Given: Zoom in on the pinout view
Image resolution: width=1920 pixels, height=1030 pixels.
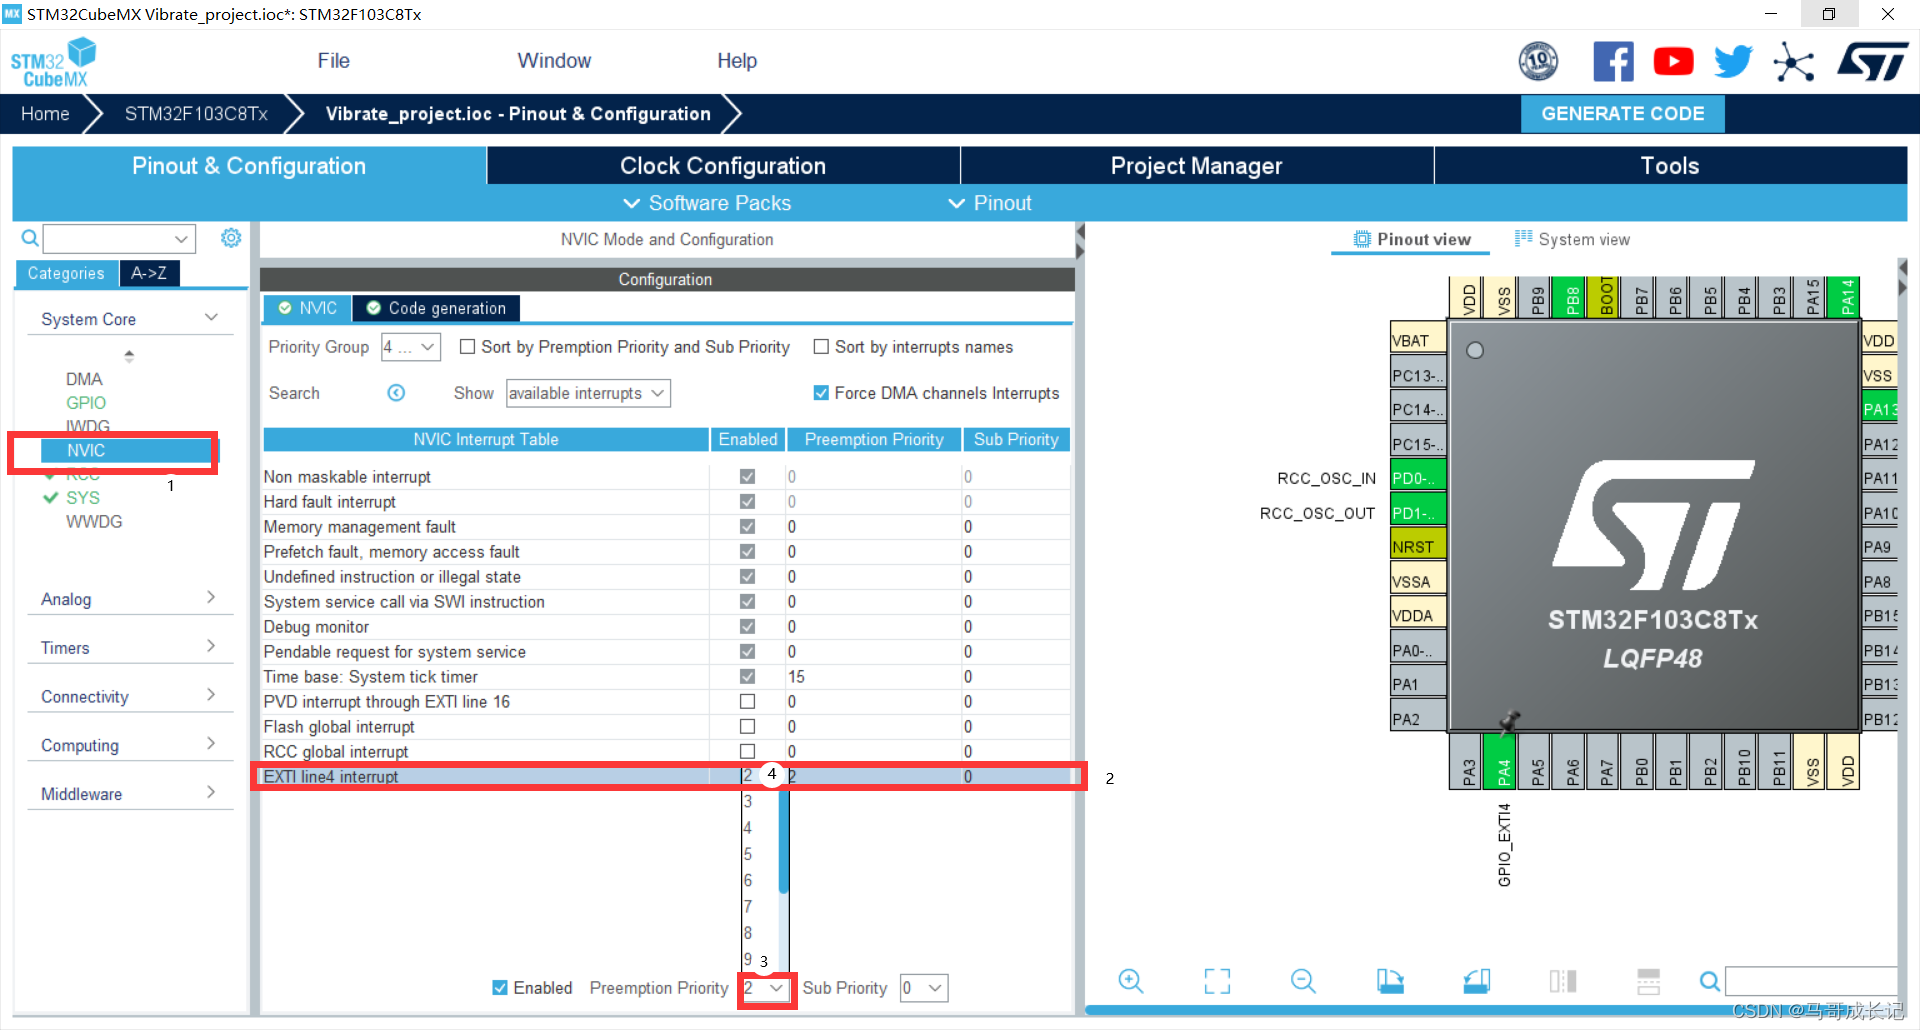Looking at the screenshot, I should click(1131, 981).
